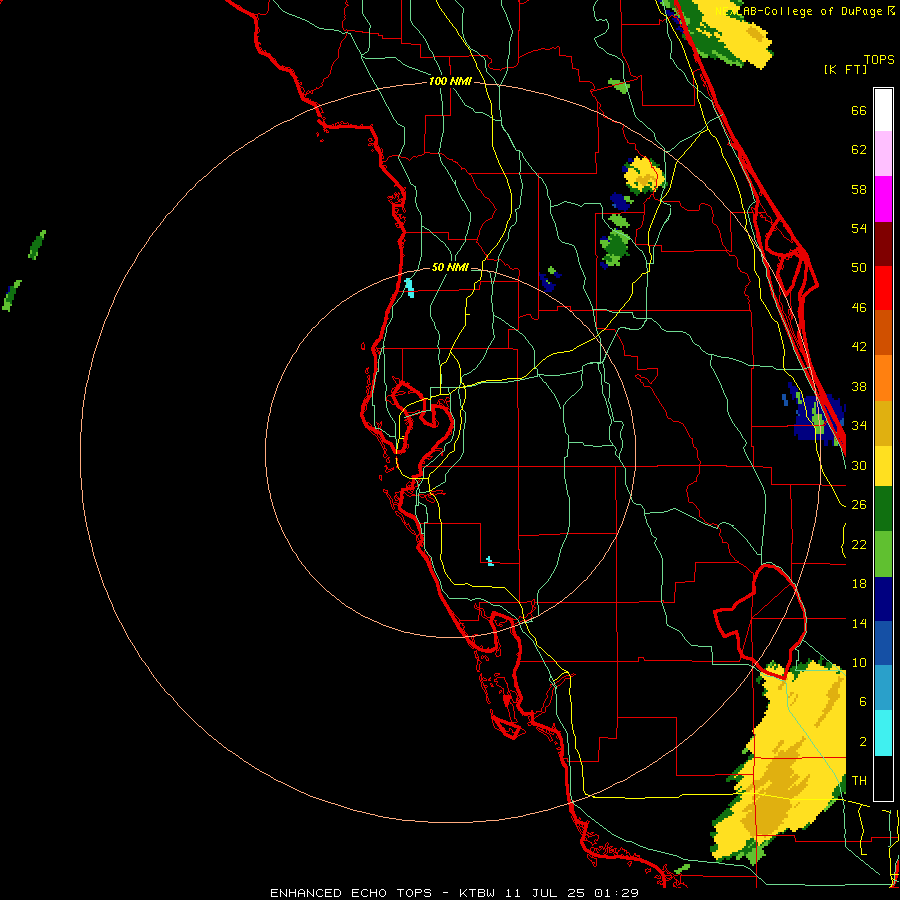Click the bright yellow legend swatch
Image resolution: width=900 pixels, height=900 pixels.
pyautogui.click(x=883, y=466)
